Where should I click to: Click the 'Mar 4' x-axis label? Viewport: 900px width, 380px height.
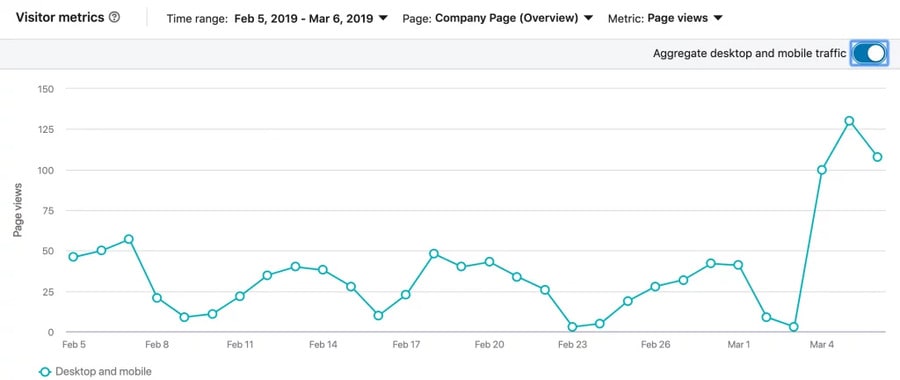(x=821, y=345)
